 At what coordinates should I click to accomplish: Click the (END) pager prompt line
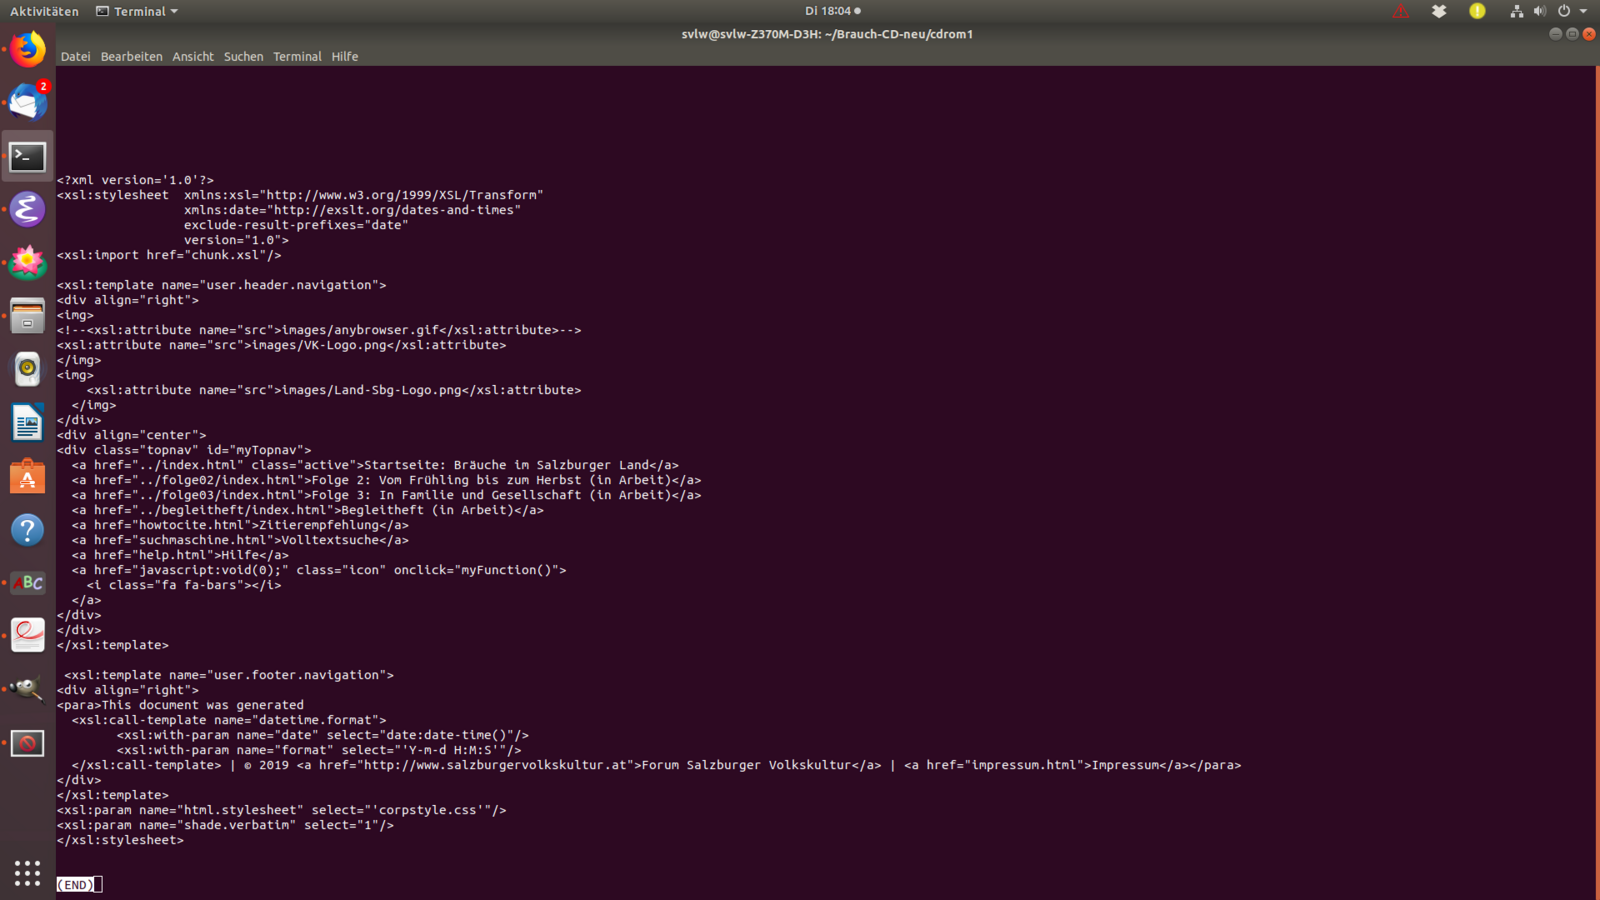click(76, 885)
